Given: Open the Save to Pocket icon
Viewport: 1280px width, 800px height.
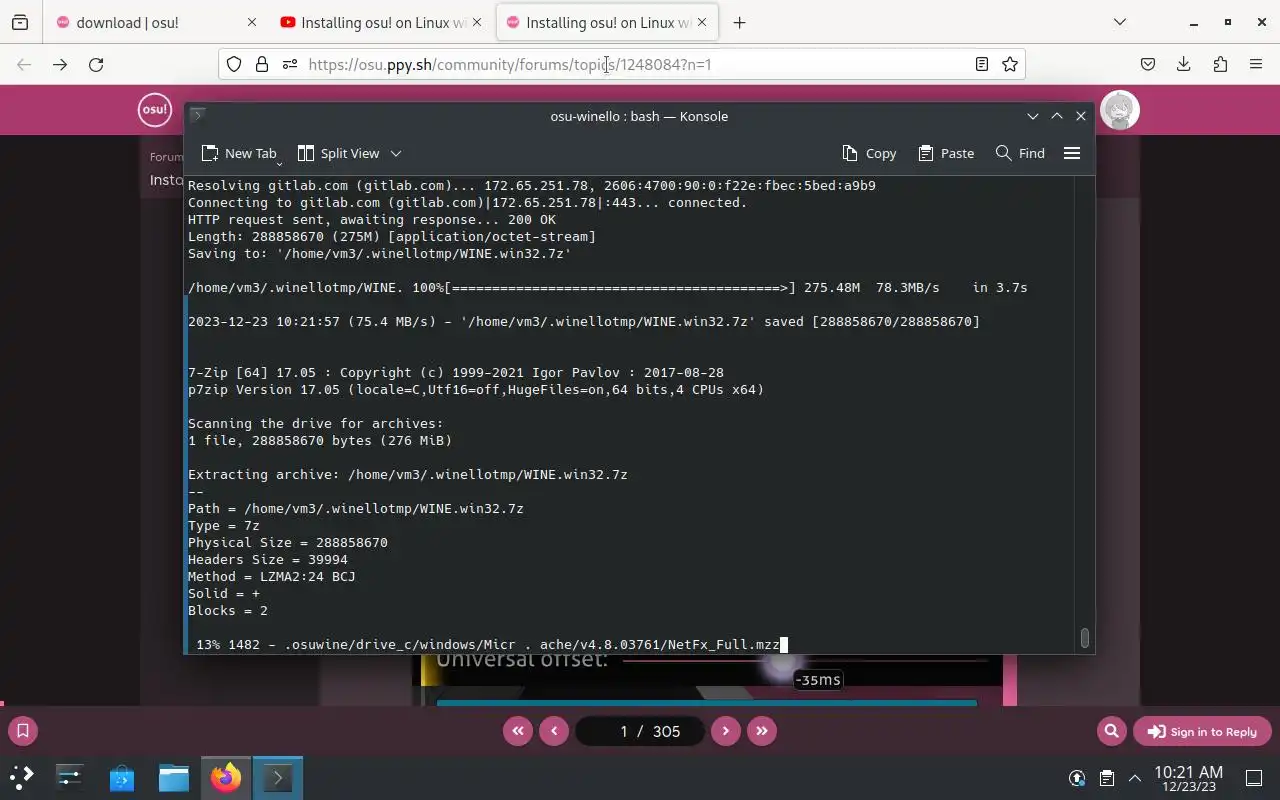Looking at the screenshot, I should tap(1148, 64).
